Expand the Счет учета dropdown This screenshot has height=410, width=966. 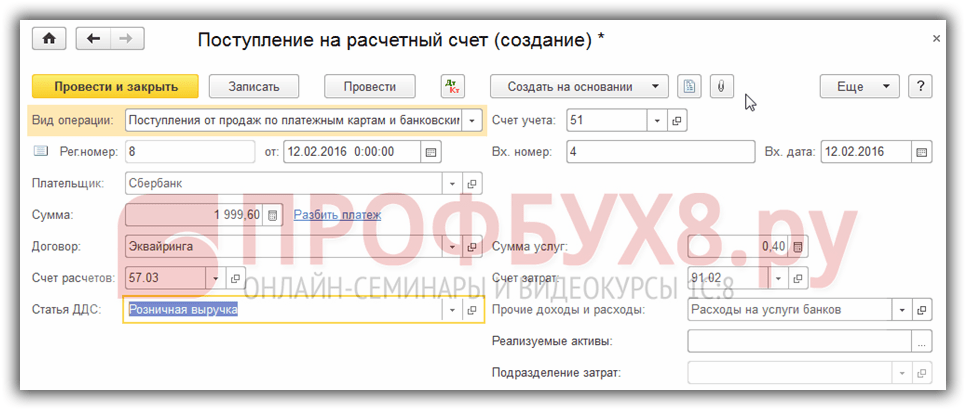pyautogui.click(x=657, y=121)
